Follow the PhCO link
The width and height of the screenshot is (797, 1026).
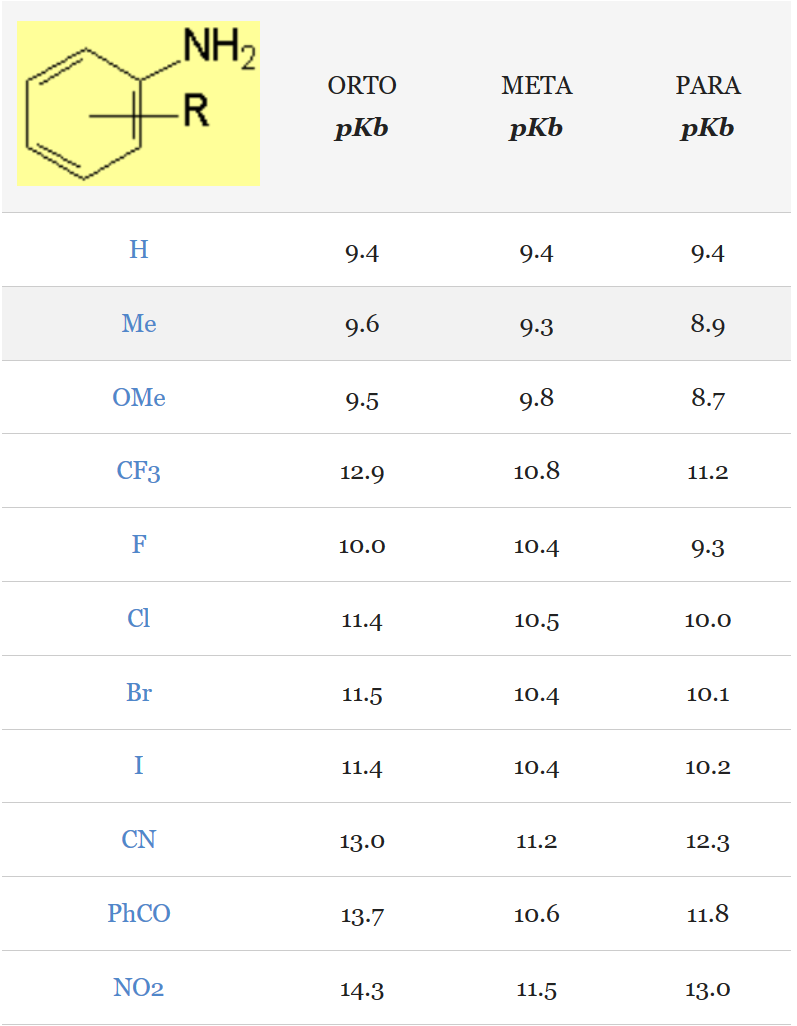[139, 913]
